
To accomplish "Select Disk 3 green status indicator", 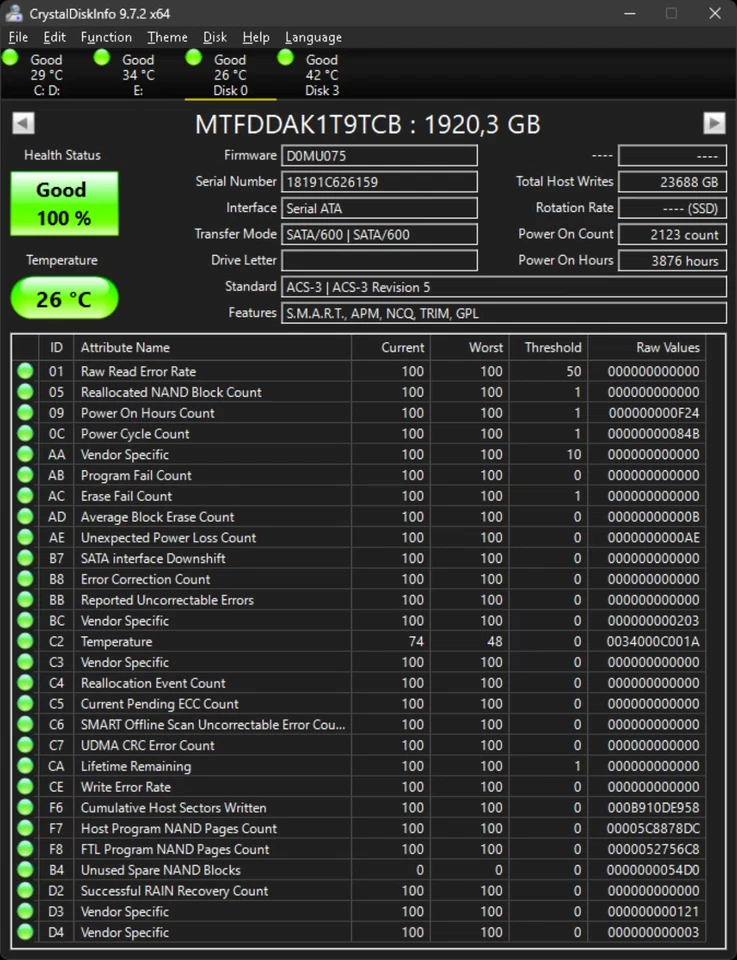I will [x=286, y=58].
